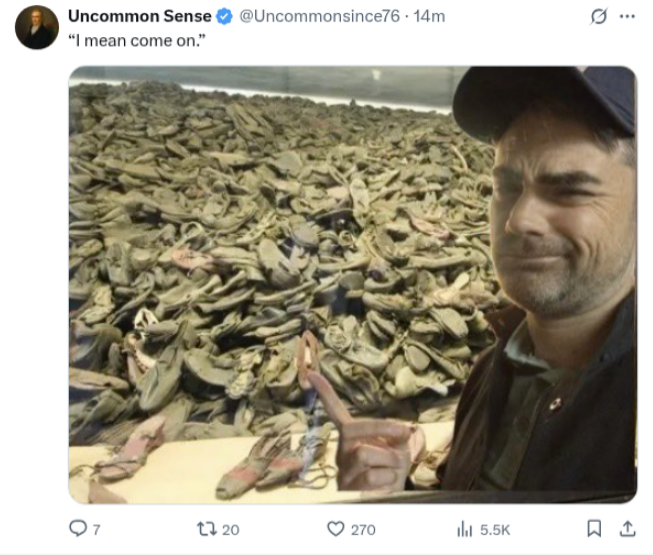The width and height of the screenshot is (653, 555).
Task: Click the 5.5K views count
Action: (x=495, y=530)
